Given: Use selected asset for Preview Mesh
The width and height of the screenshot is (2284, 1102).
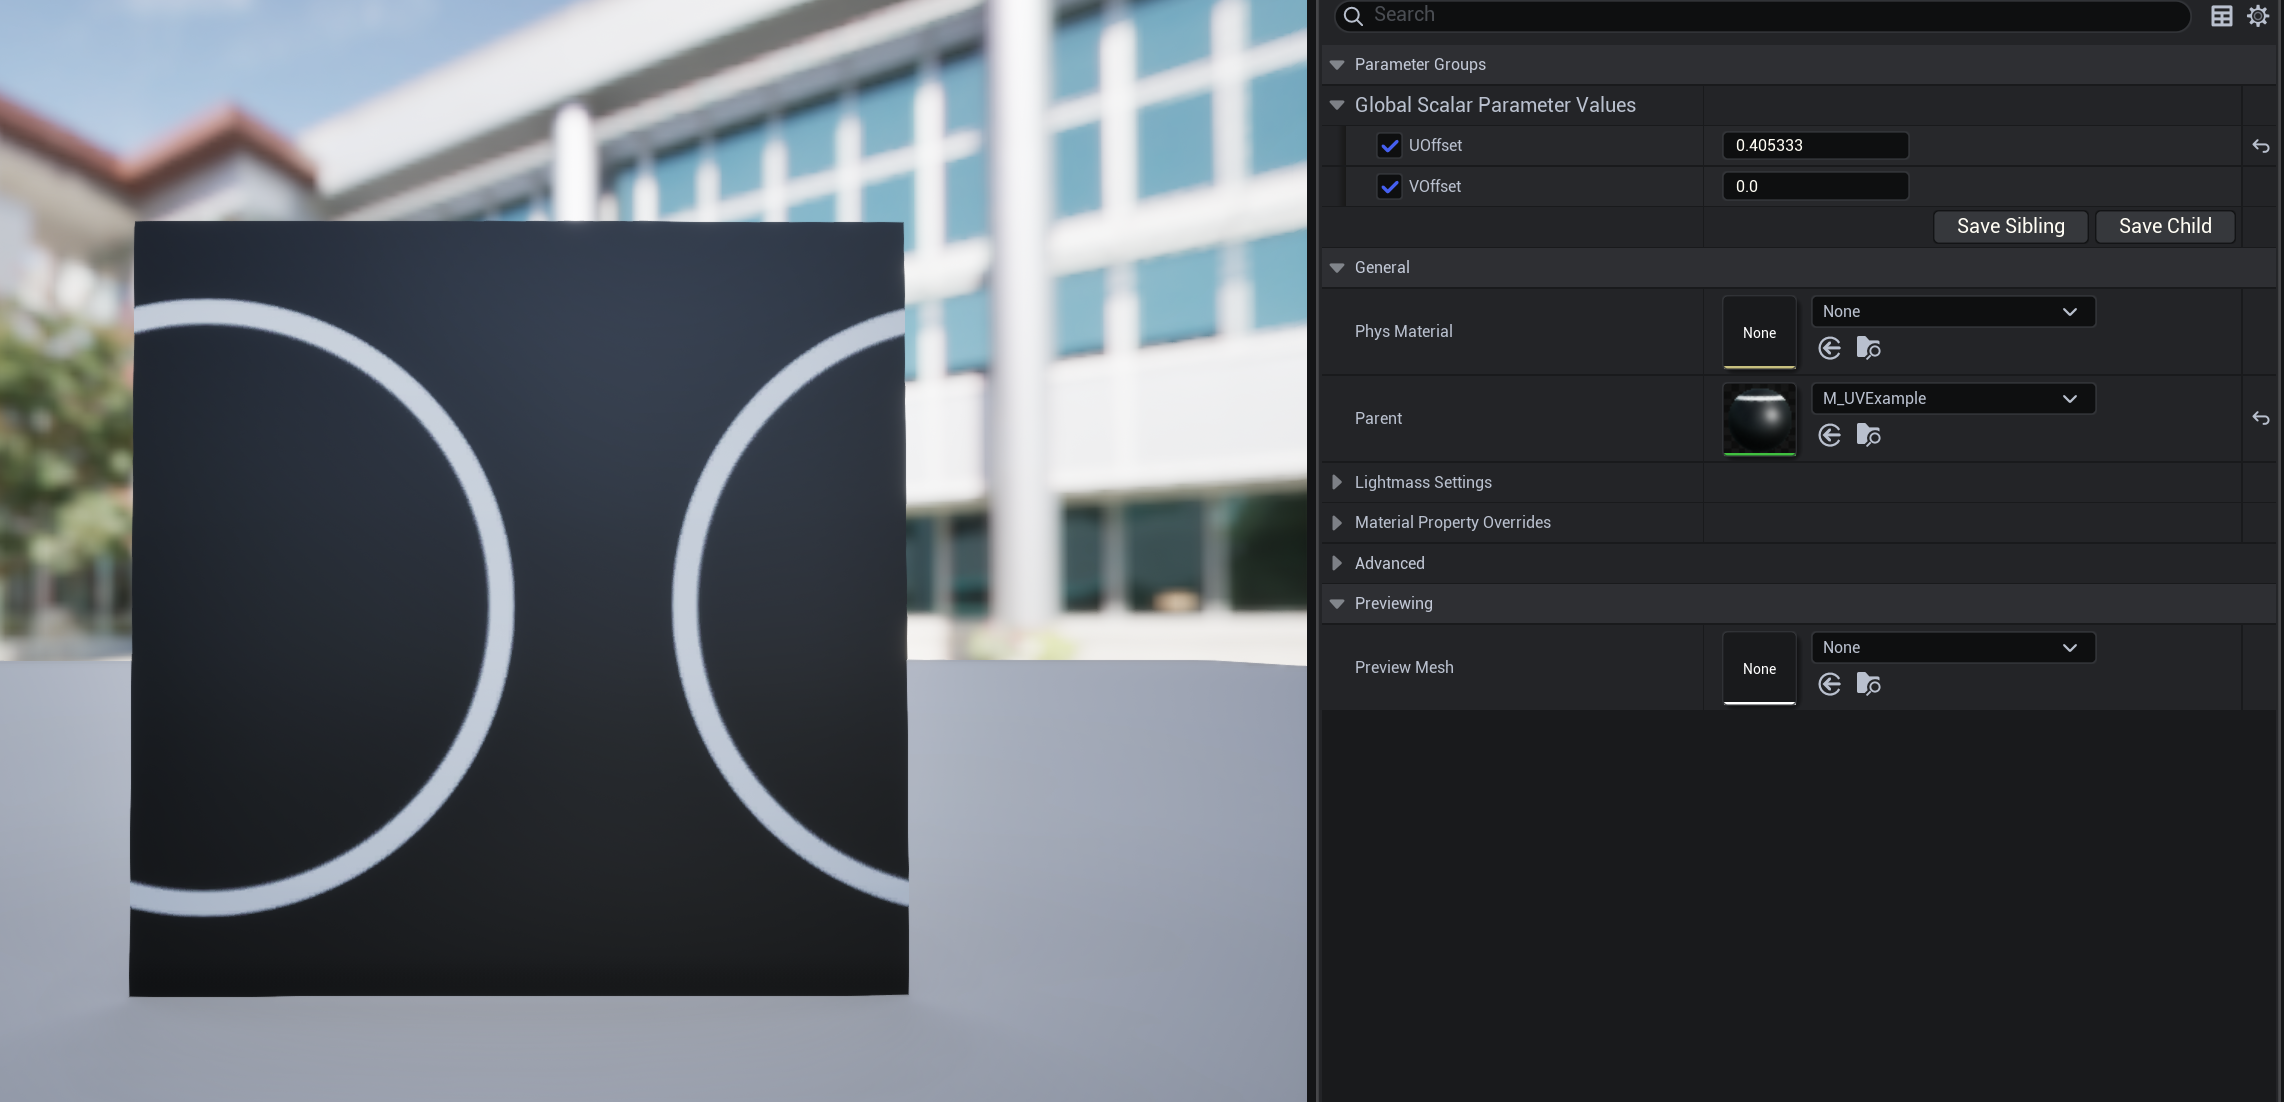Looking at the screenshot, I should [1829, 684].
